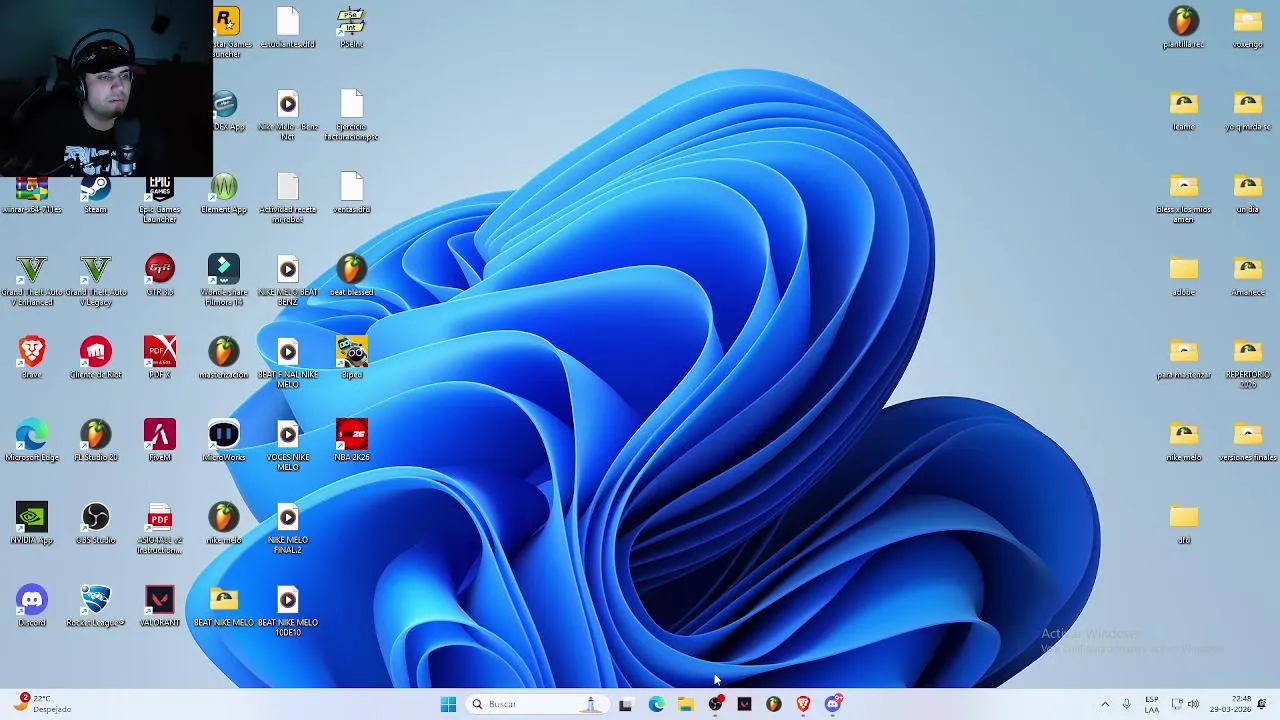
Task: Open the PSeInt desktop shortcut
Action: click(352, 26)
